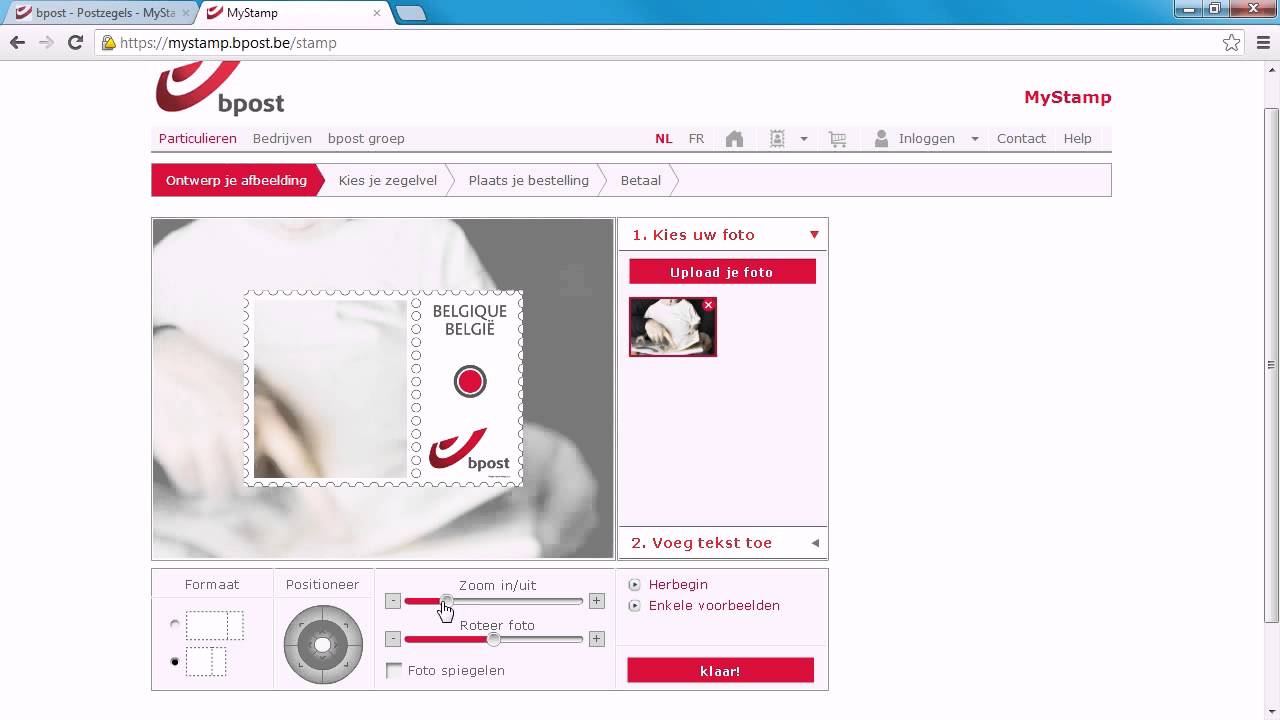Click the 'Upload je foto' button
Image resolution: width=1280 pixels, height=720 pixels.
point(722,272)
